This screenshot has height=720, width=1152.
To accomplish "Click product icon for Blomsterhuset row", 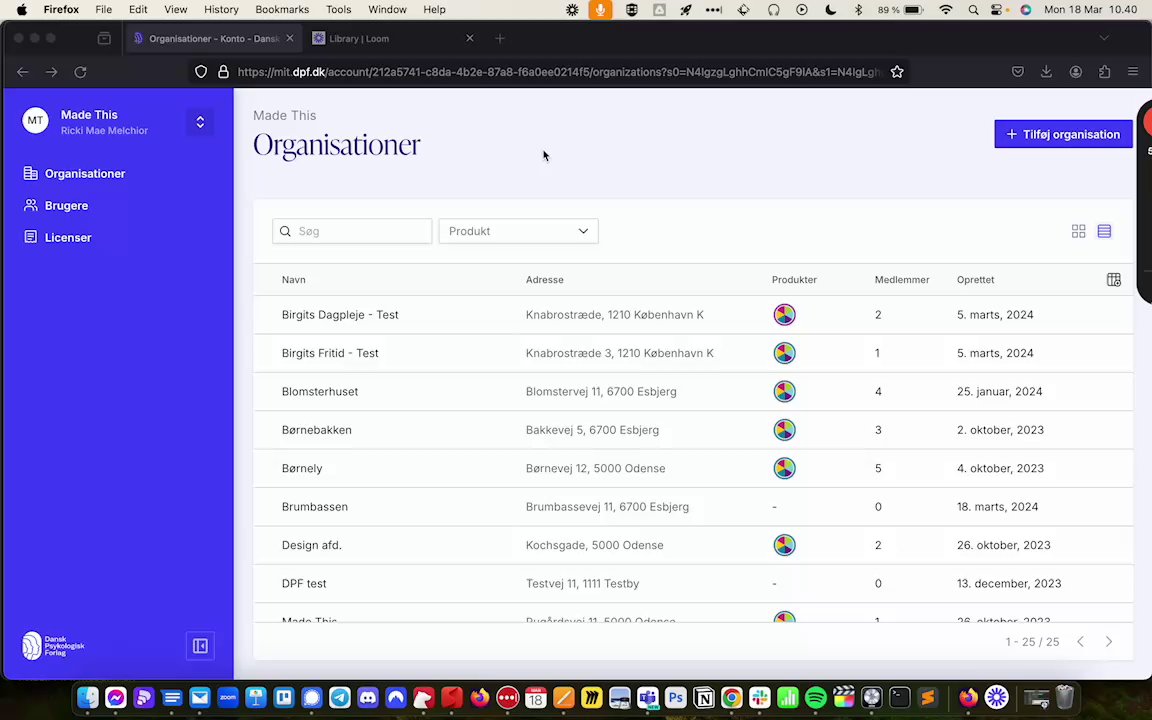I will click(784, 392).
